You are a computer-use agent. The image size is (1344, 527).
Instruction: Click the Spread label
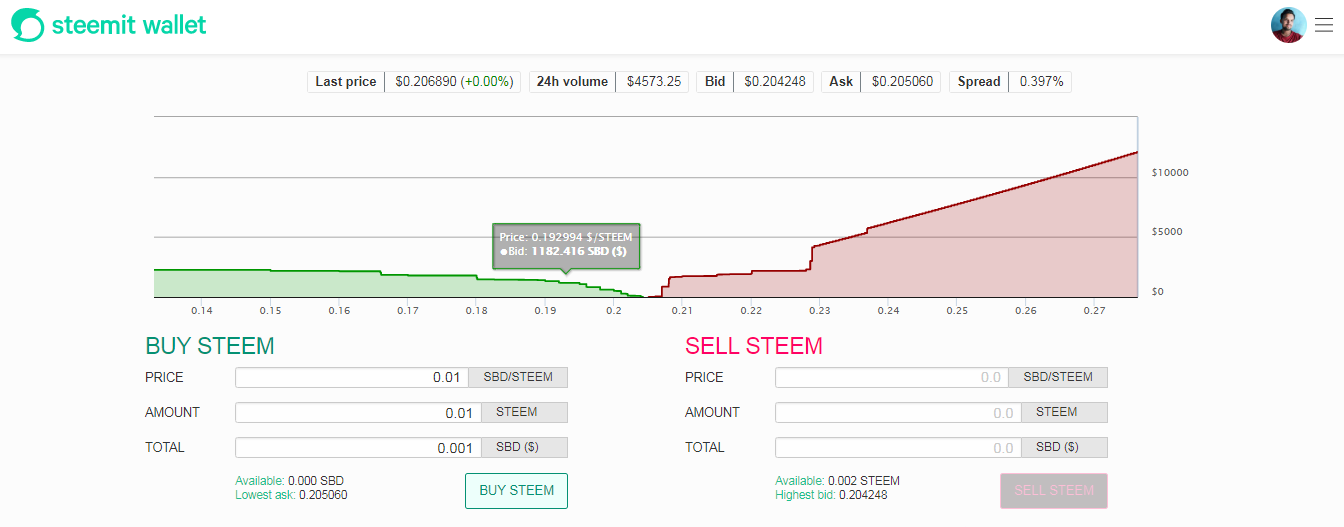click(x=979, y=82)
